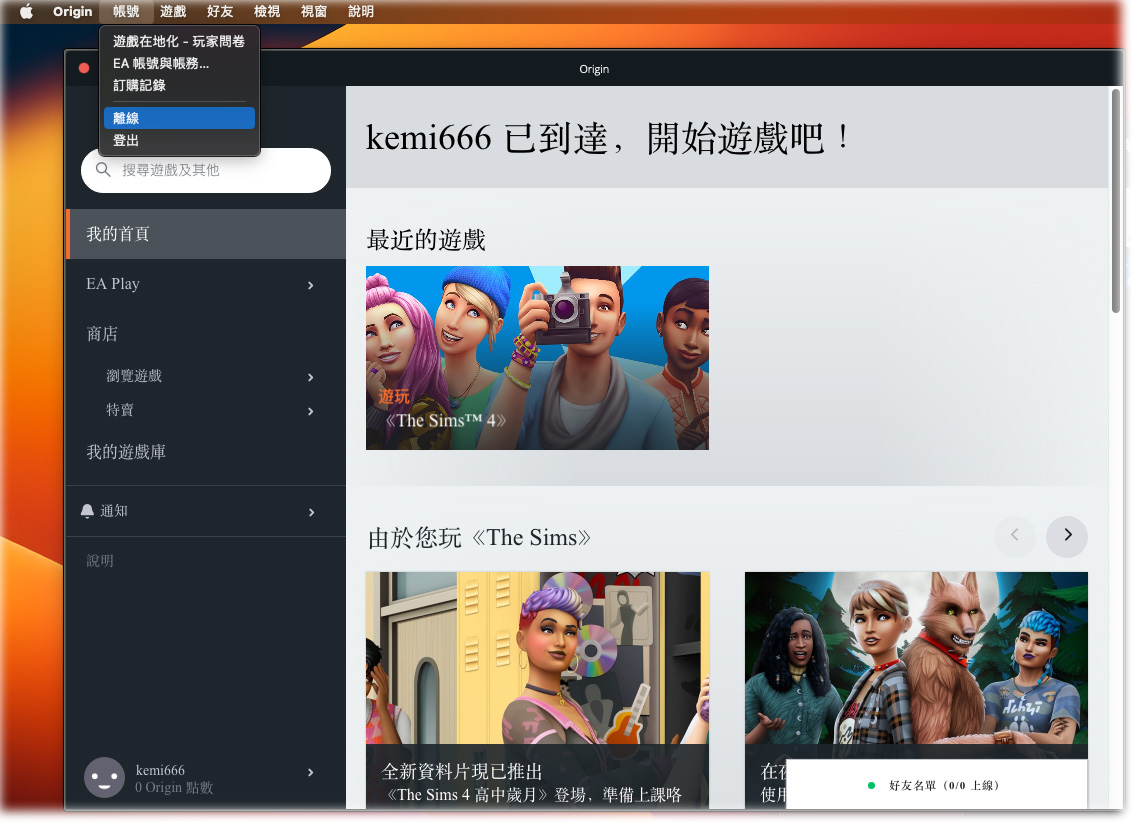Open the 遊戲 menu in menu bar
This screenshot has width=1133, height=823.
coord(173,12)
